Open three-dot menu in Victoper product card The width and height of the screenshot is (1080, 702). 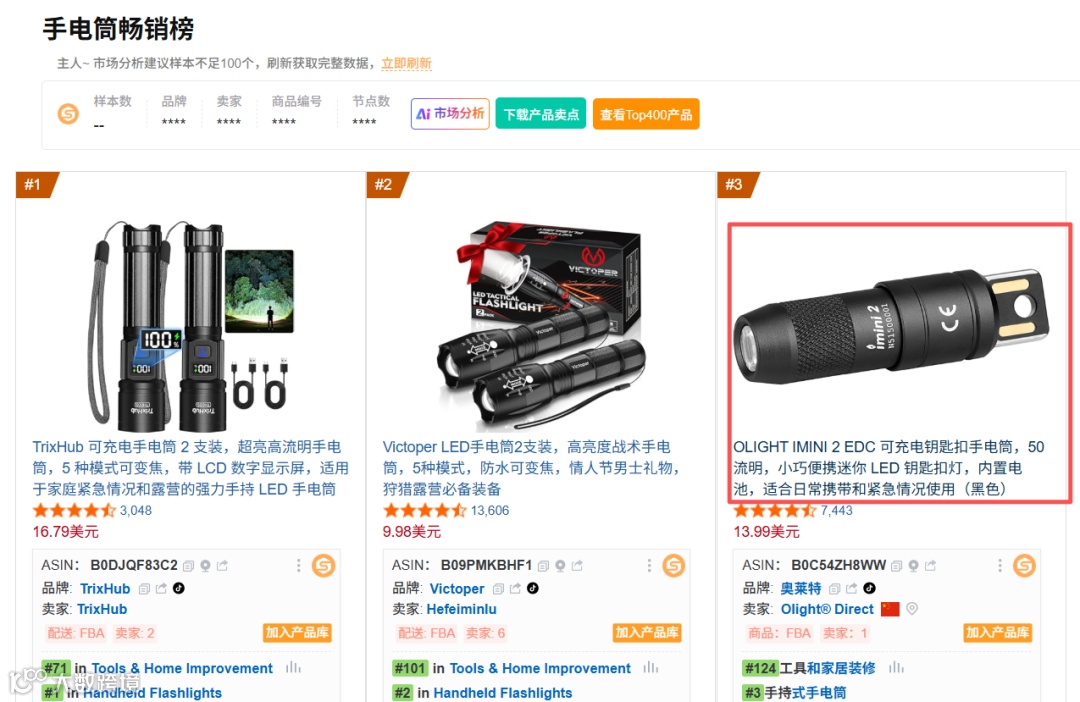point(649,566)
